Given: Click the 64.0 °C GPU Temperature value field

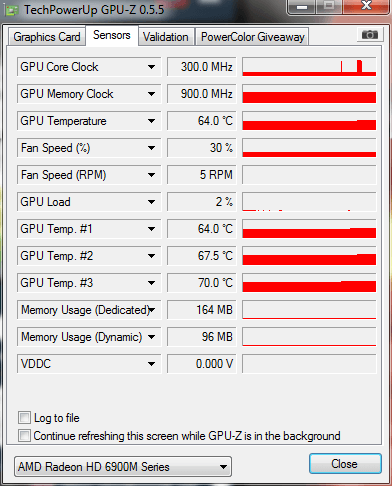Looking at the screenshot, I should coord(202,121).
